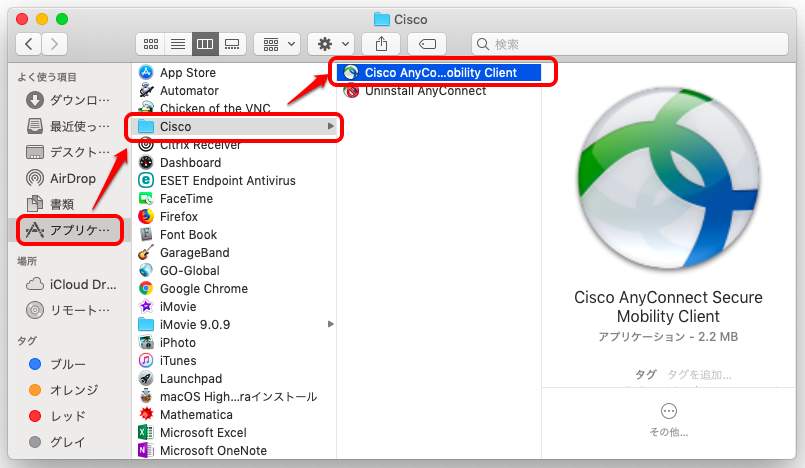The image size is (805, 468).
Task: Select iTunes in the list
Action: pos(234,361)
